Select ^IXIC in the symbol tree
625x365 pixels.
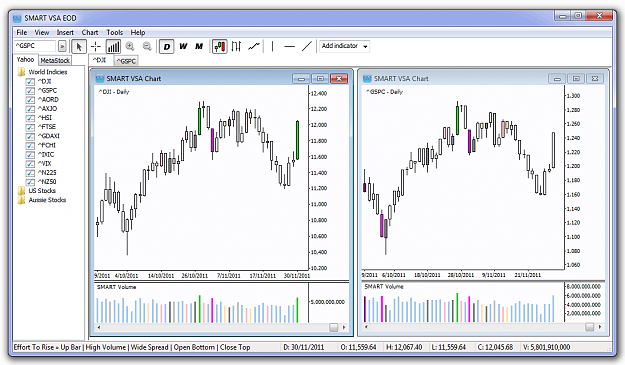pyautogui.click(x=46, y=155)
